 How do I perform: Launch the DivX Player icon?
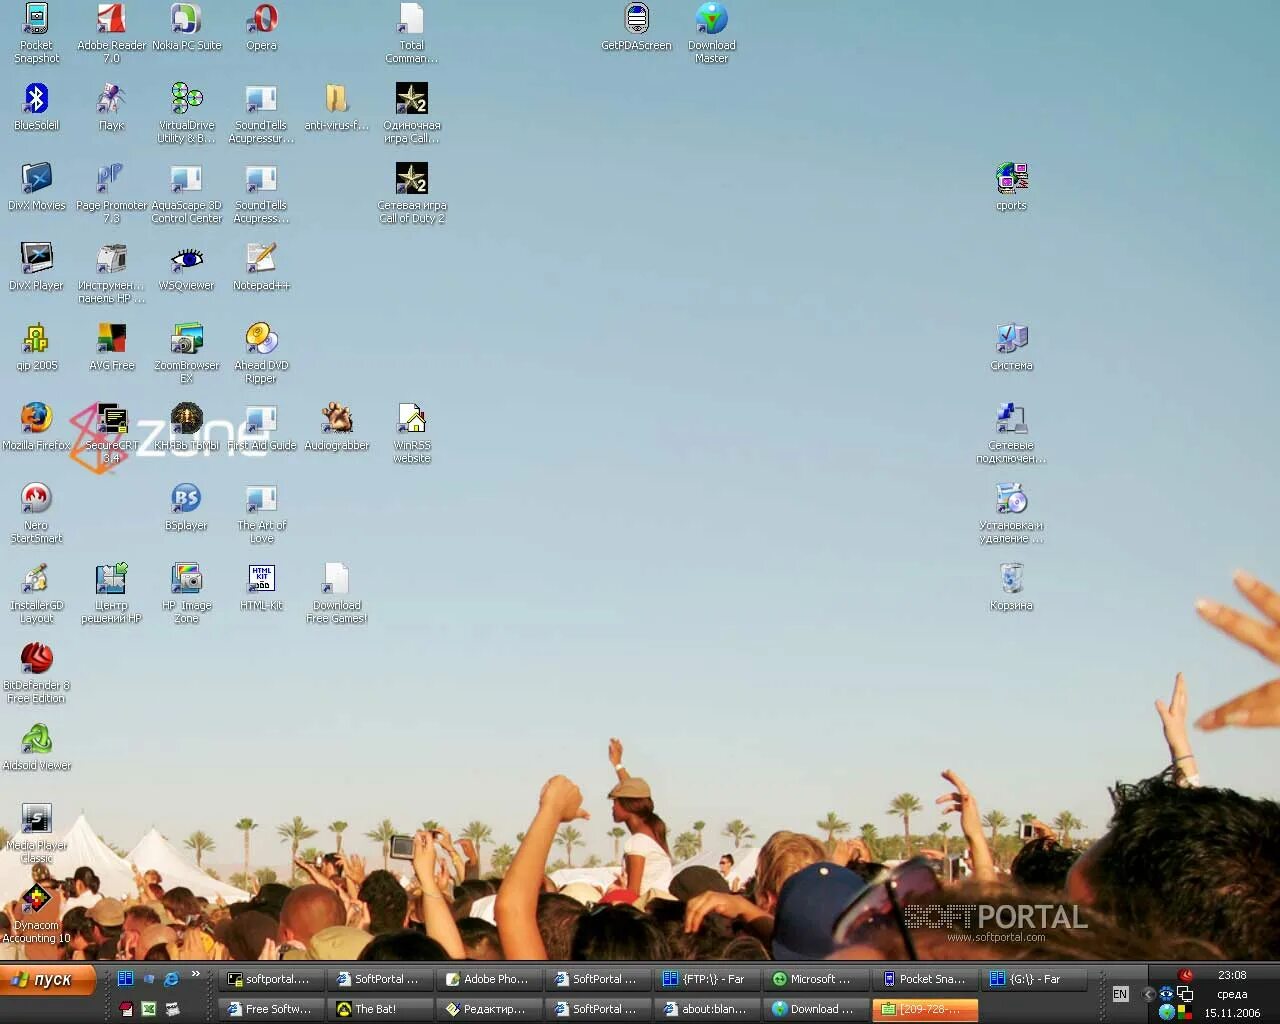[x=36, y=267]
